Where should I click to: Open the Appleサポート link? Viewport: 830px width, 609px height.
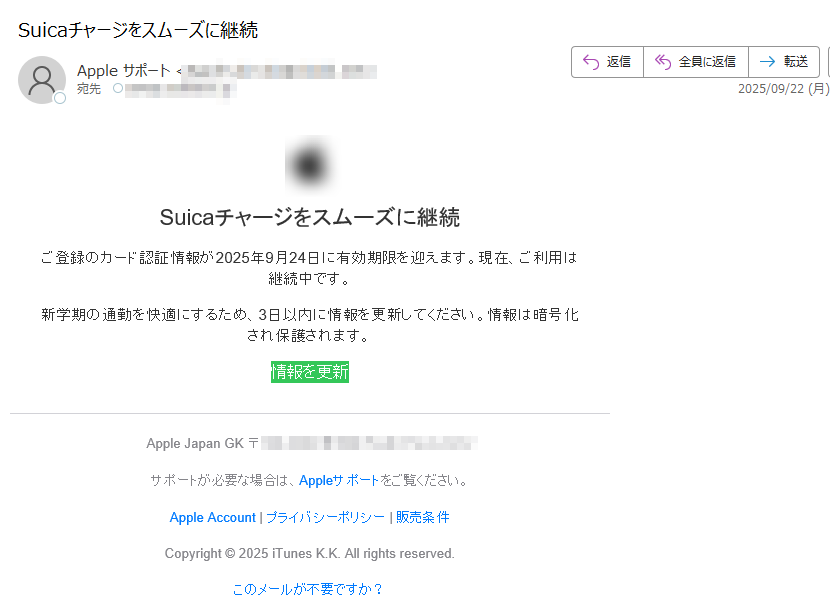tap(339, 480)
